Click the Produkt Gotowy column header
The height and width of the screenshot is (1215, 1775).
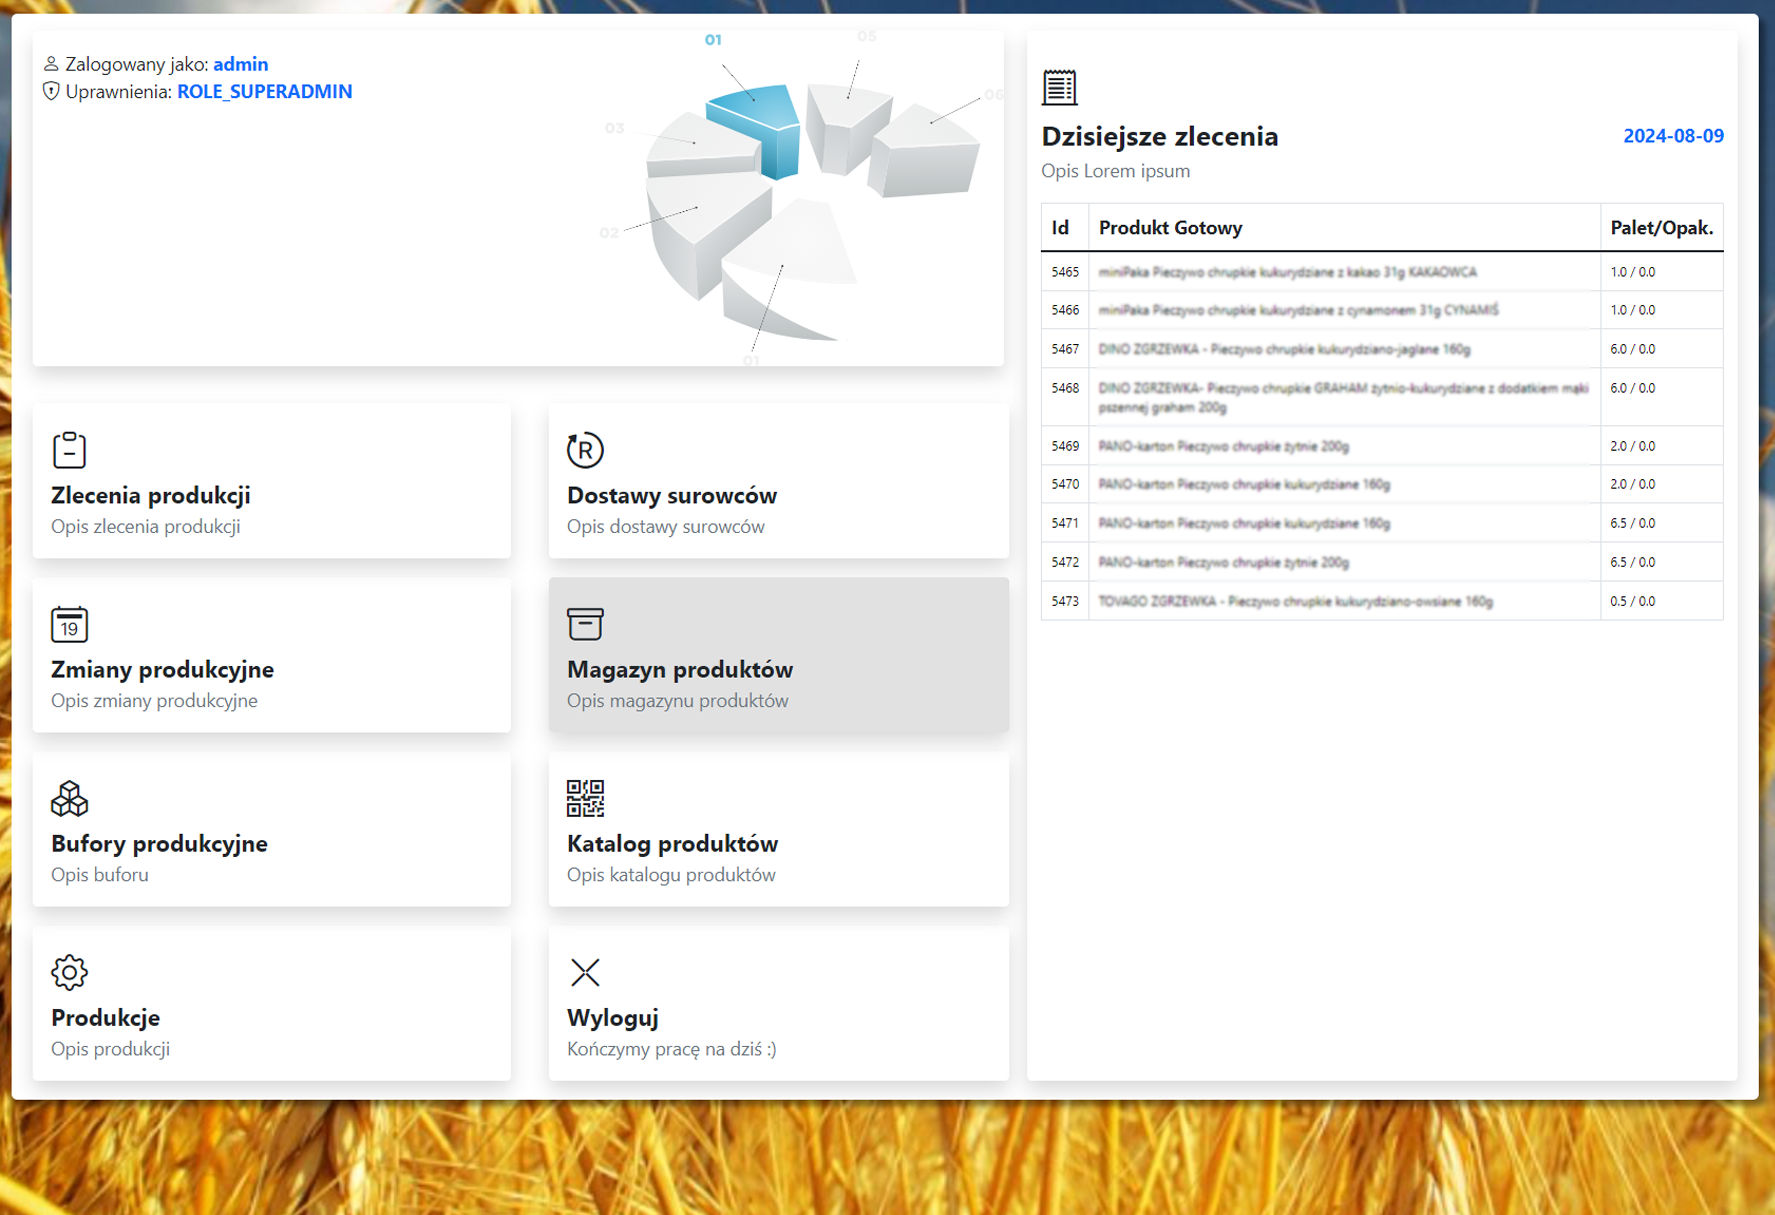pyautogui.click(x=1170, y=228)
